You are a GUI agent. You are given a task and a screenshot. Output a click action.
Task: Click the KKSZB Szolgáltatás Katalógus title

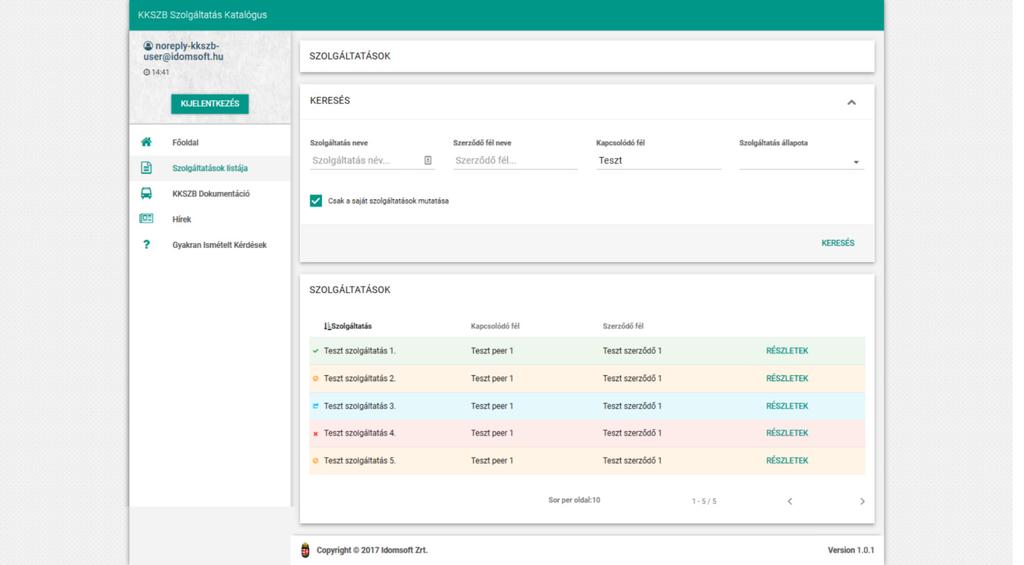click(202, 15)
